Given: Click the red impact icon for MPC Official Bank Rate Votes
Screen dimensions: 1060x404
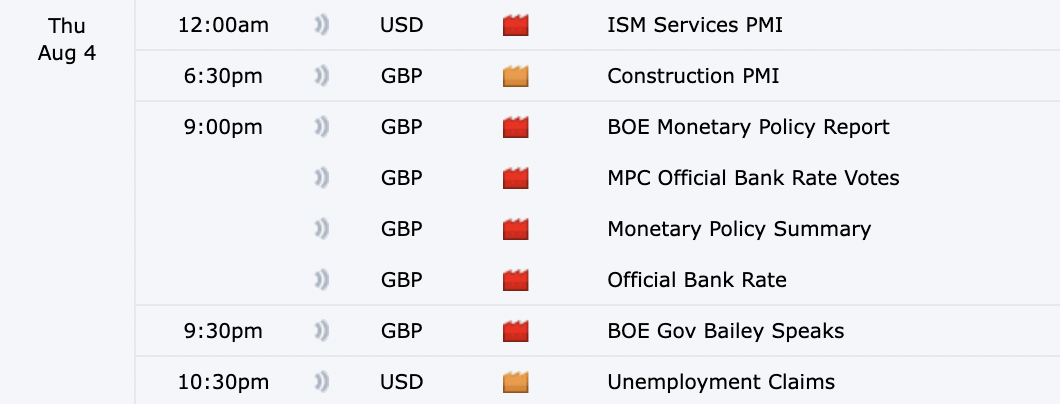Looking at the screenshot, I should coord(515,178).
